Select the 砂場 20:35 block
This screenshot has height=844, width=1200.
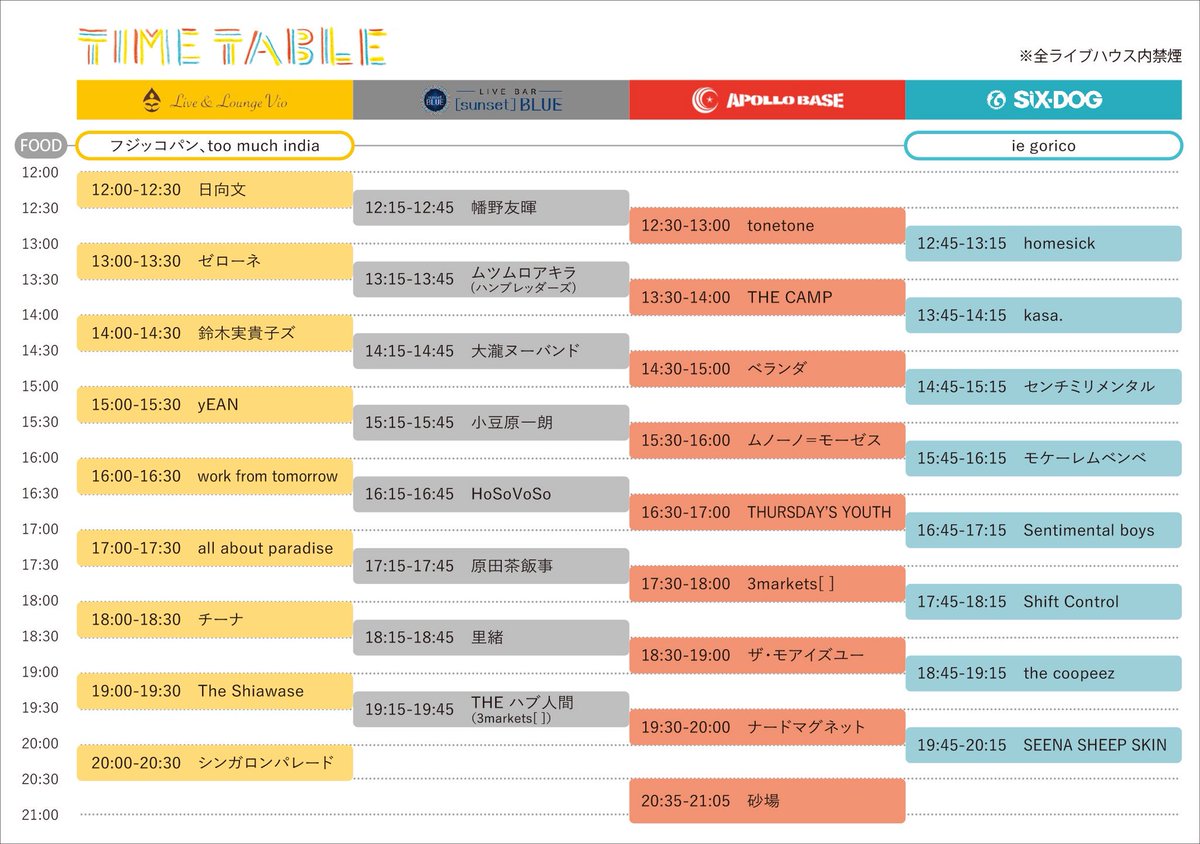[766, 800]
